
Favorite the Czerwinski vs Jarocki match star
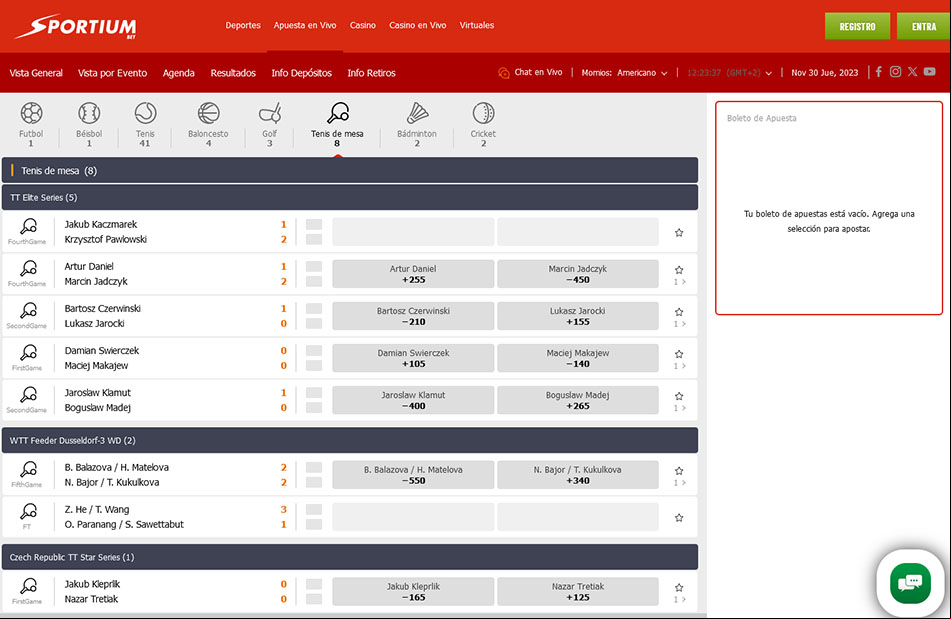point(679,312)
